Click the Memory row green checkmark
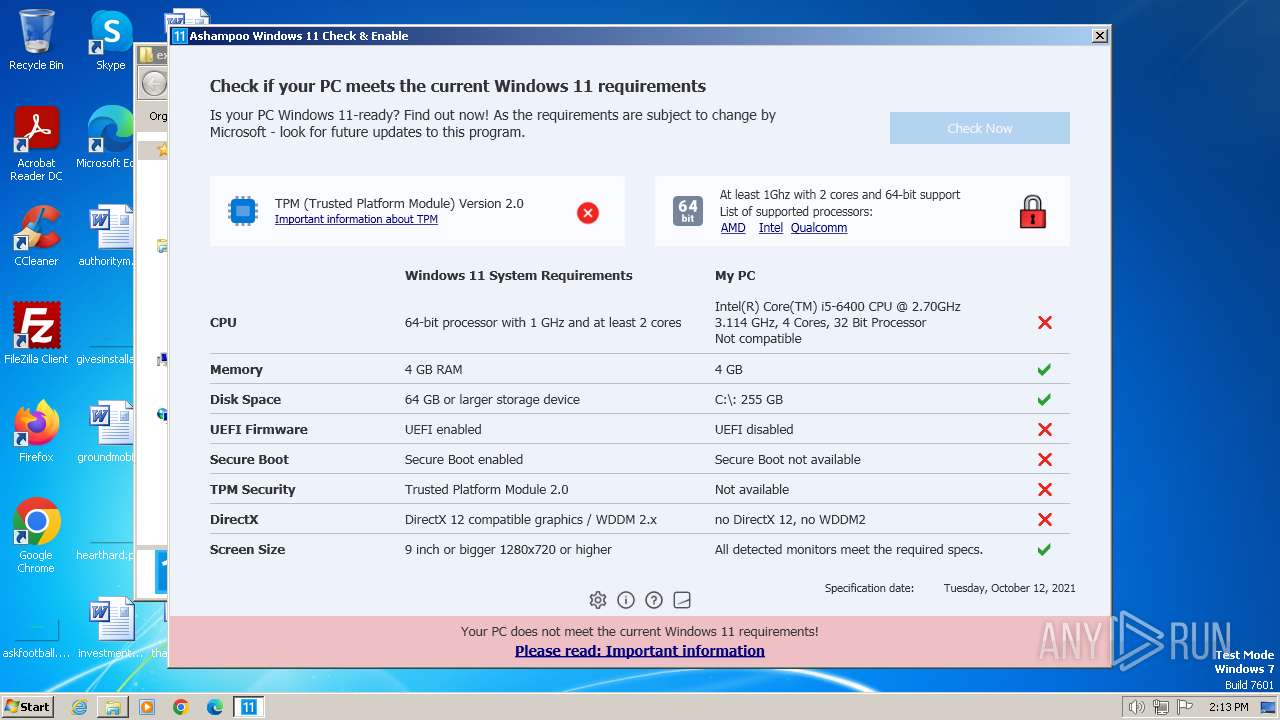This screenshot has height=720, width=1280. 1044,369
